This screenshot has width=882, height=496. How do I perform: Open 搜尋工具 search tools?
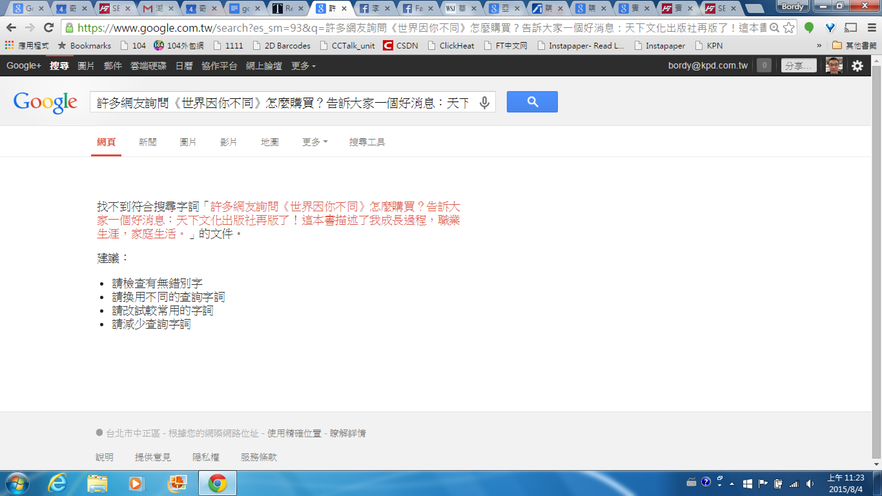367,142
